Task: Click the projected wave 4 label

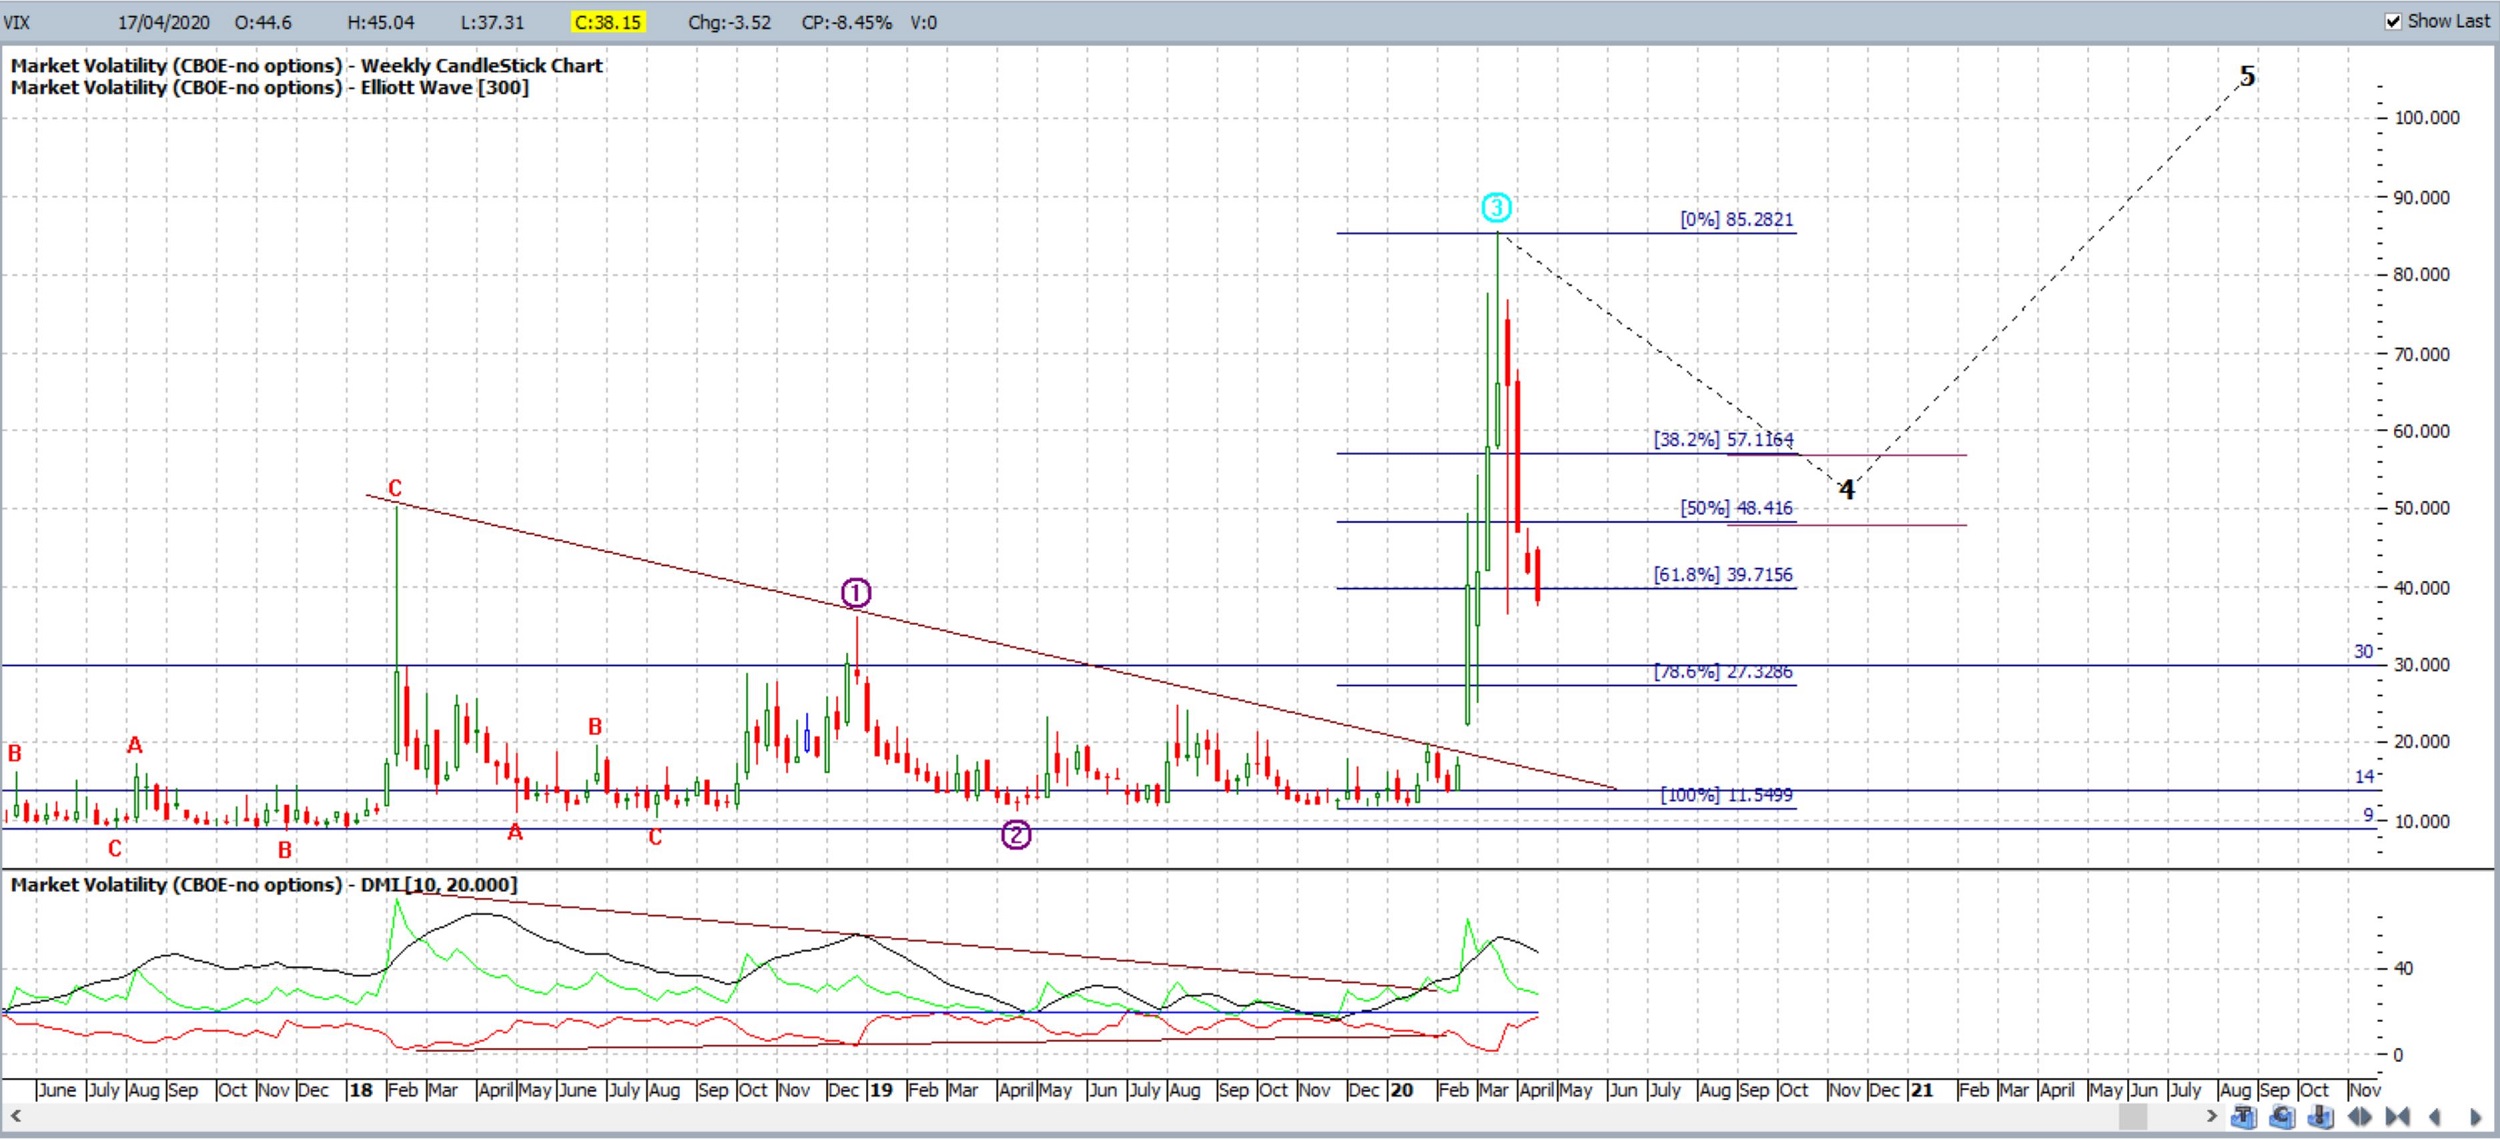Action: point(1847,489)
